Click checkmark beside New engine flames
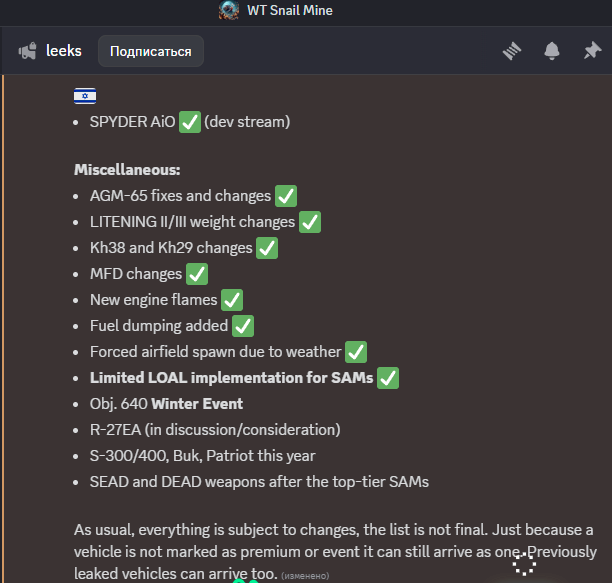The width and height of the screenshot is (612, 583). tap(232, 300)
